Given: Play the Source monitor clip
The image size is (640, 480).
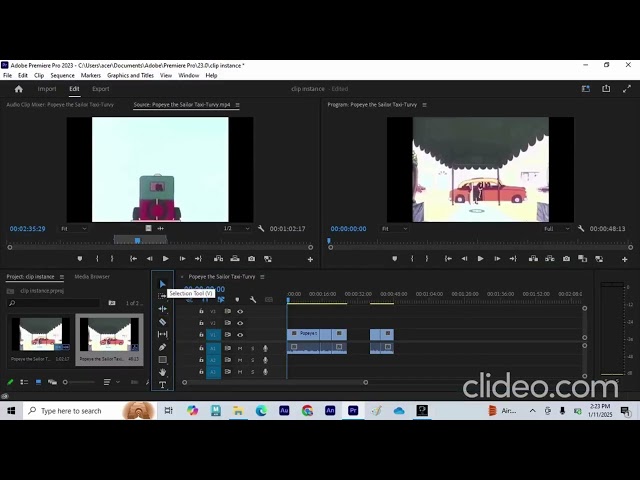Looking at the screenshot, I should point(165,259).
